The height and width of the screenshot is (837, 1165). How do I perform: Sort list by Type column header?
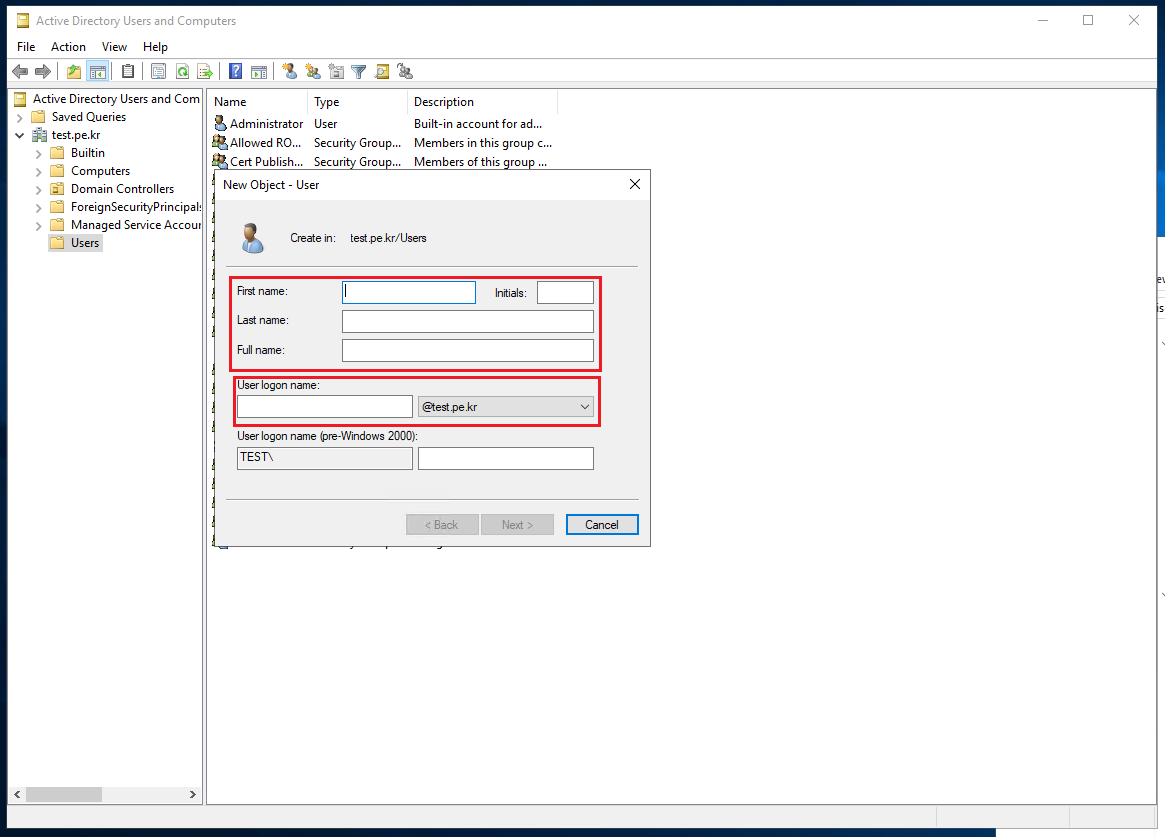coord(358,102)
